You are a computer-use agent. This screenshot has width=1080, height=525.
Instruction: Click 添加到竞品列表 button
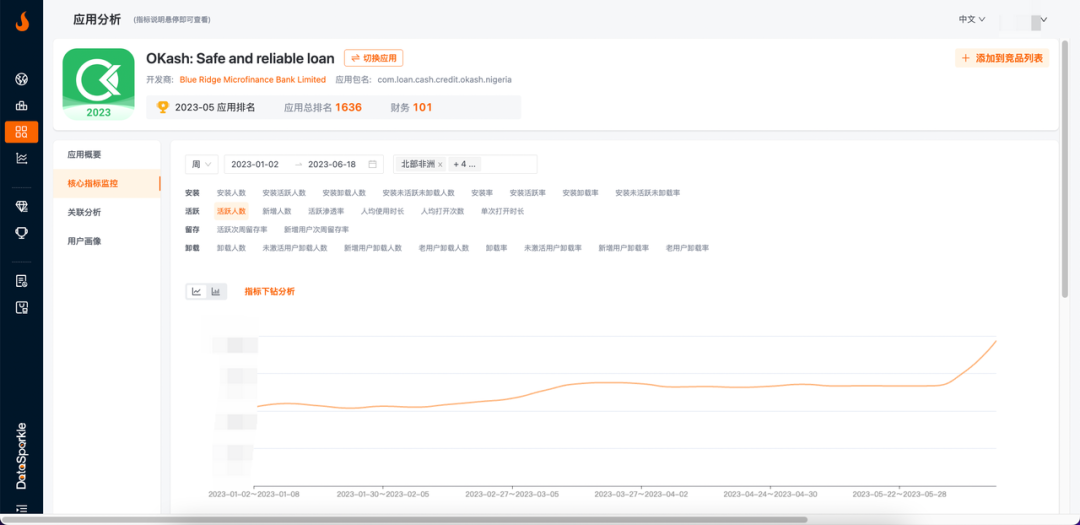point(1002,58)
